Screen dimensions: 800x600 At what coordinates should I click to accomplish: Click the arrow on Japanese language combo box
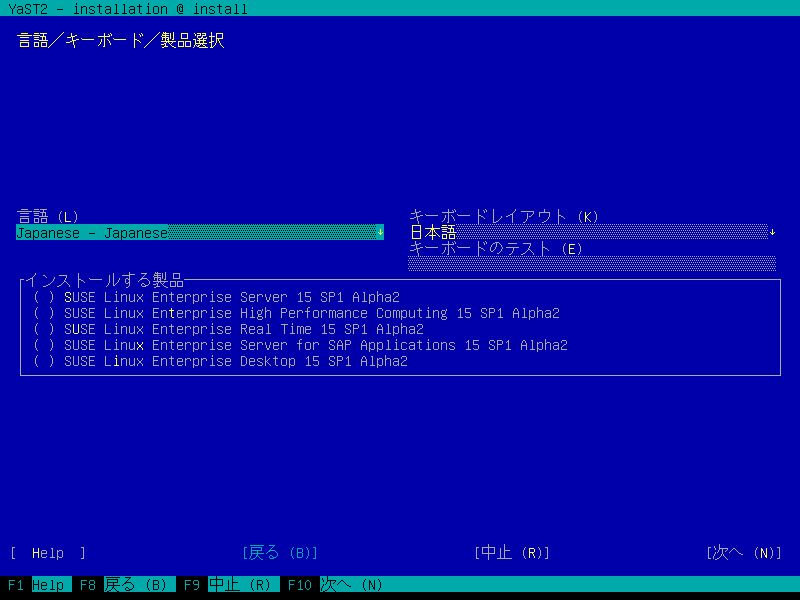click(x=380, y=233)
